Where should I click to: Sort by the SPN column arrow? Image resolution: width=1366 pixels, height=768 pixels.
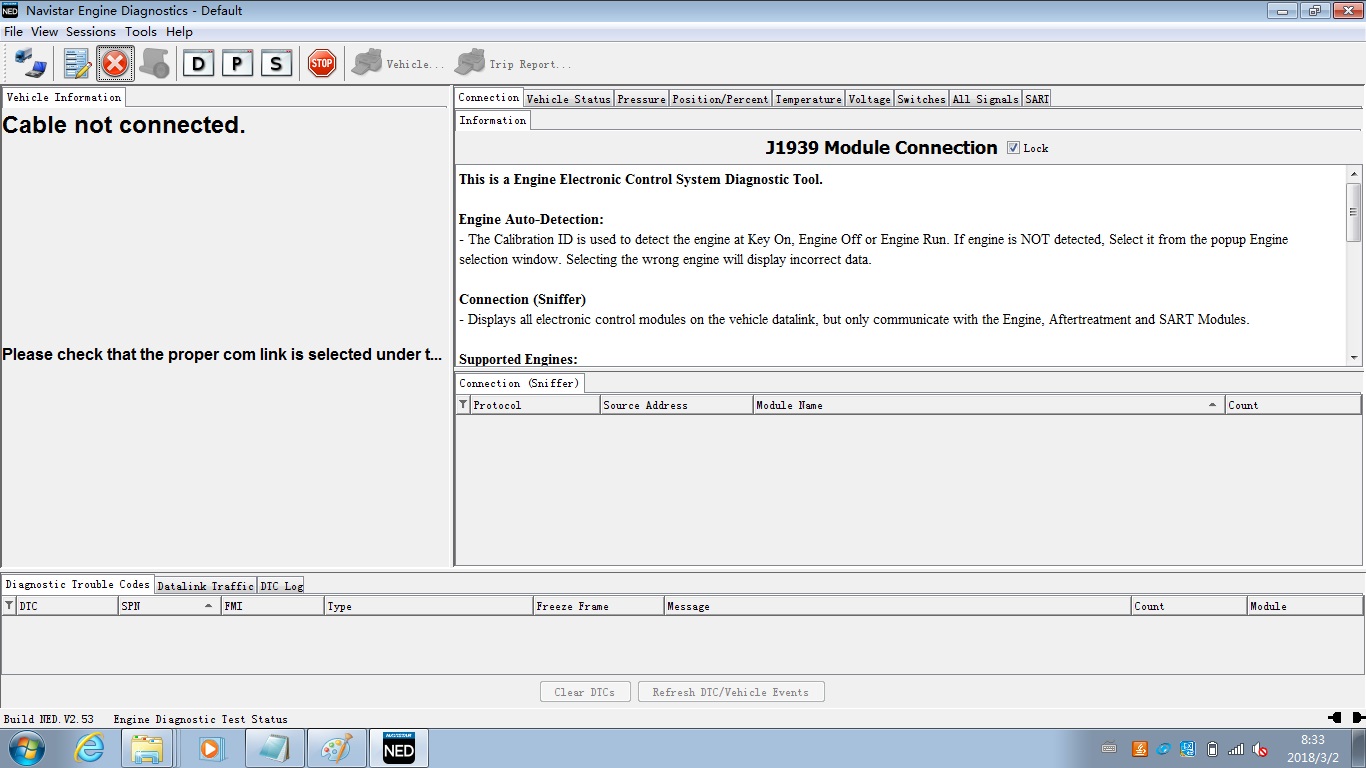[x=208, y=606]
